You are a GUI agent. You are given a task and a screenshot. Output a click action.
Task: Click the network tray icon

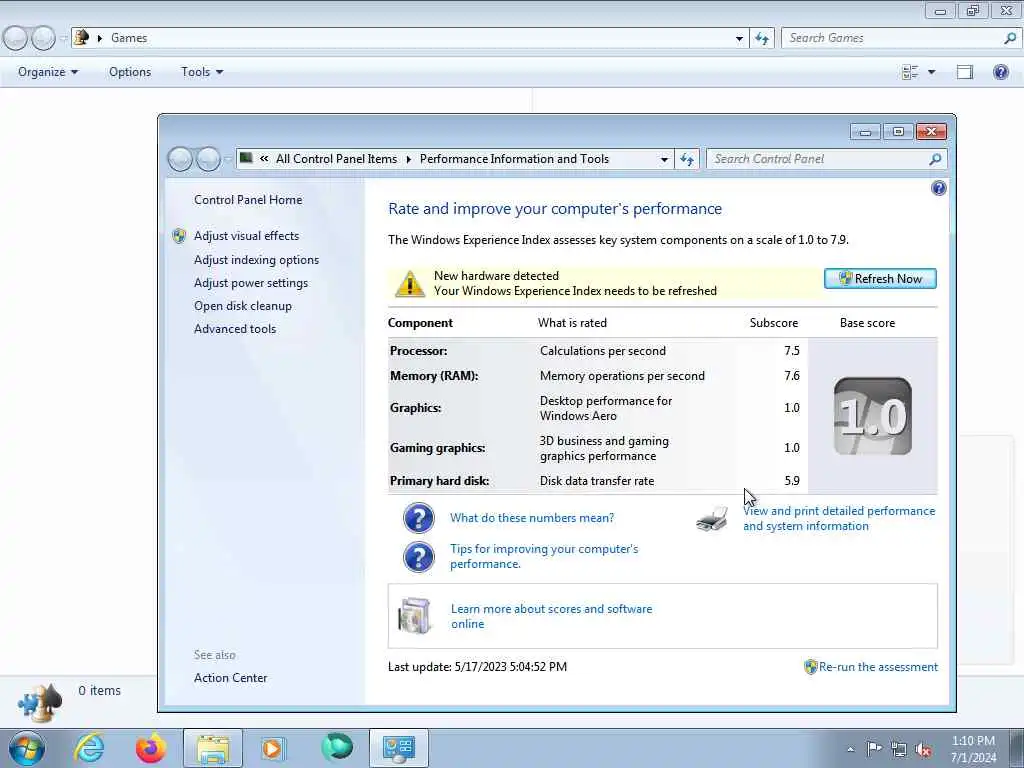click(899, 749)
